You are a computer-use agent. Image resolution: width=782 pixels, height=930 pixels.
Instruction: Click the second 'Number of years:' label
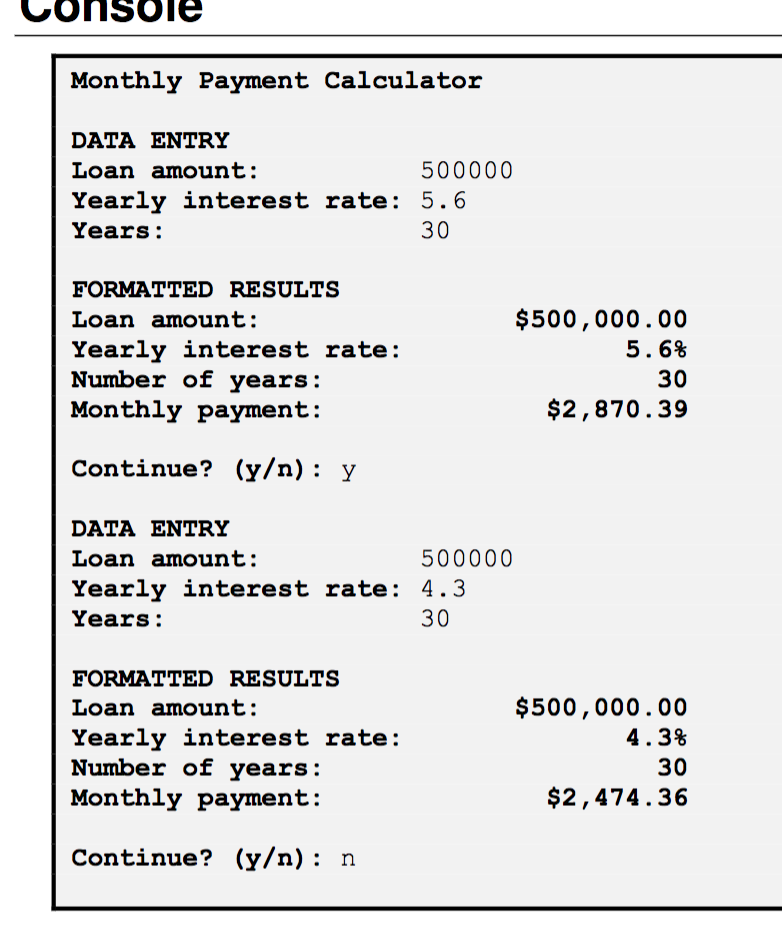coord(197,768)
